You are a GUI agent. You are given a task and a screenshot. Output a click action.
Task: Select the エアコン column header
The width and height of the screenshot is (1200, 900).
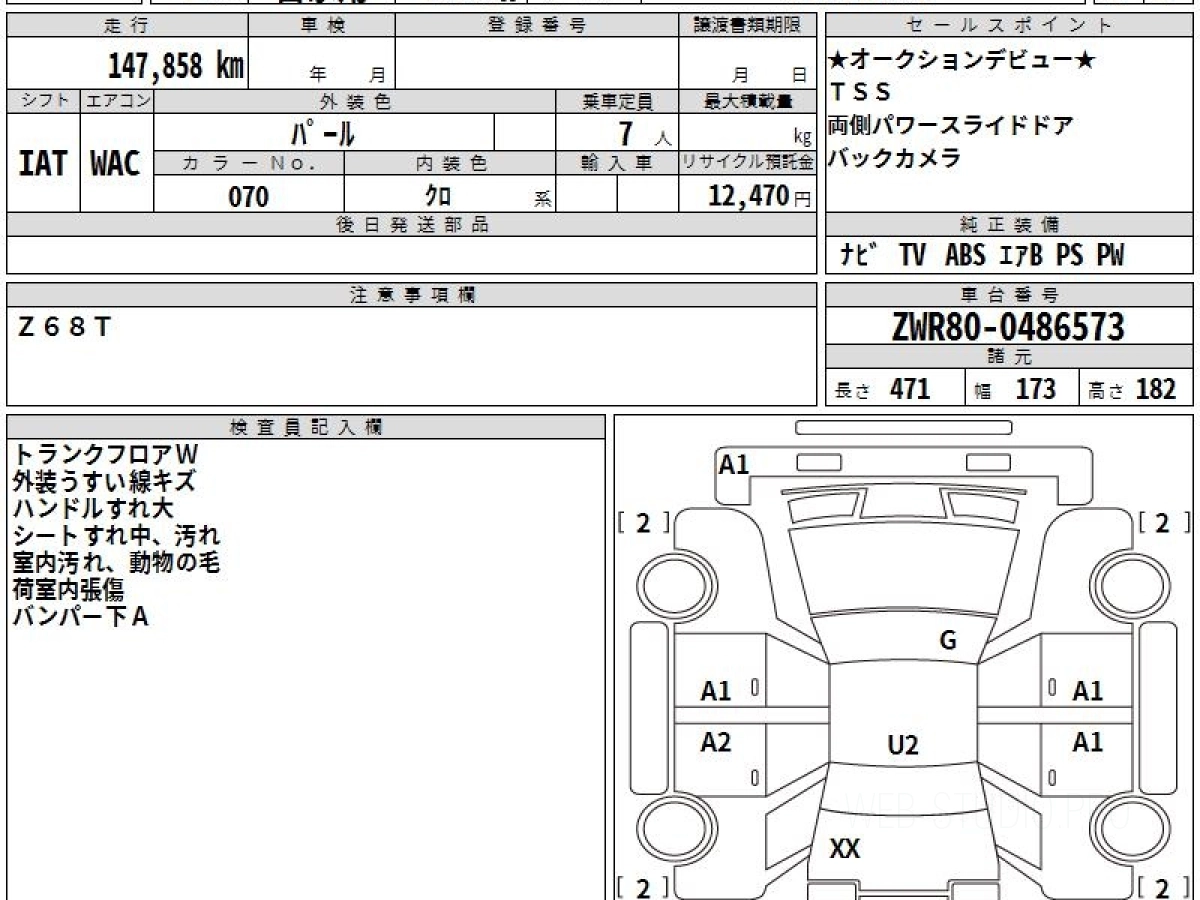pyautogui.click(x=117, y=101)
